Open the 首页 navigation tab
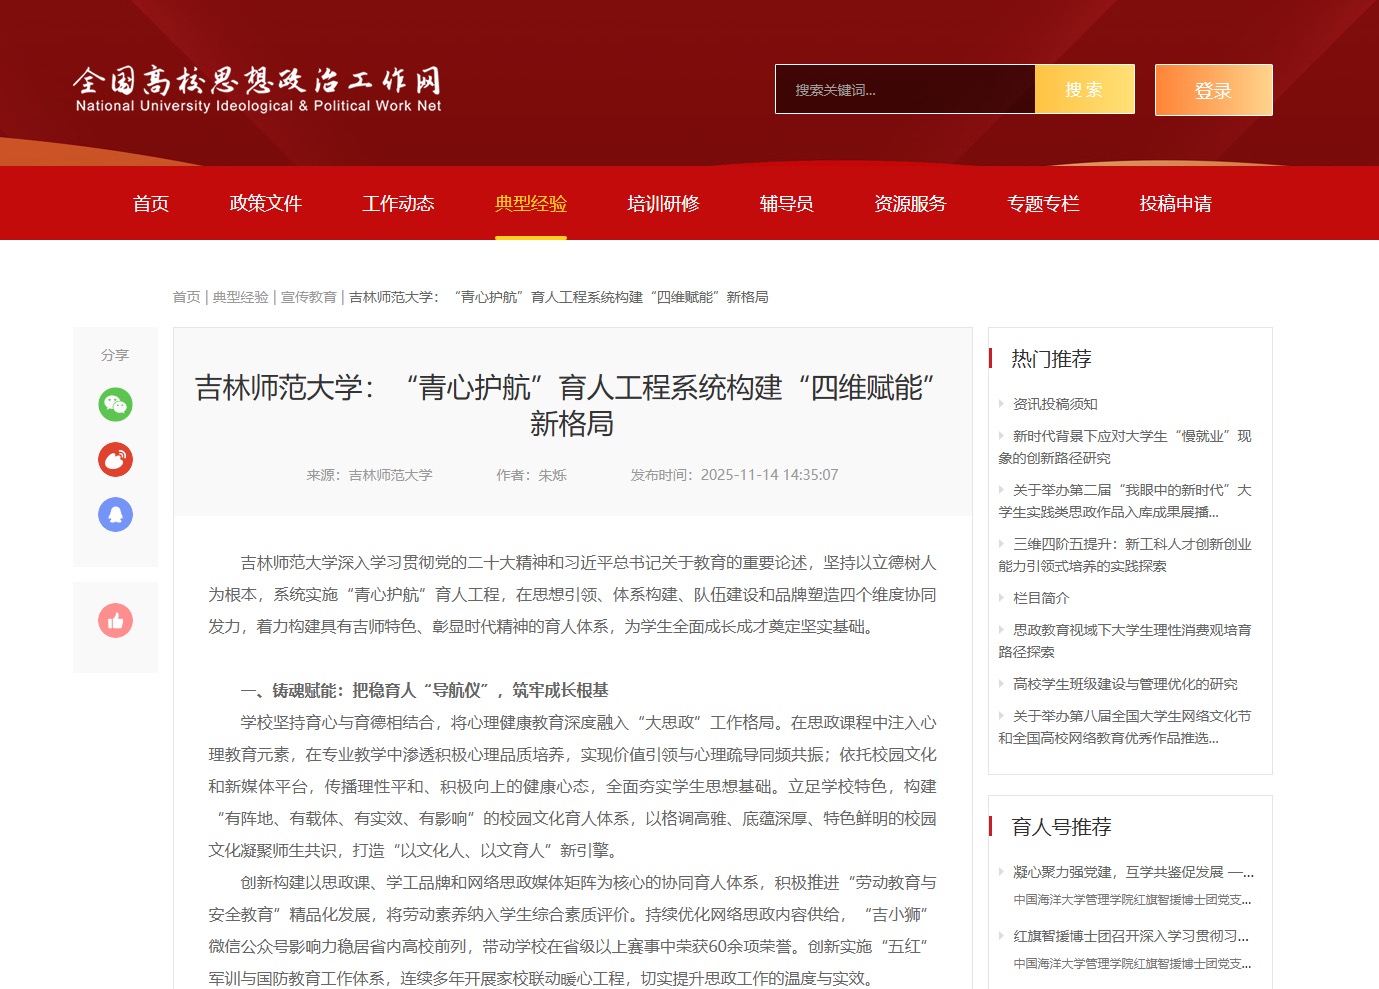Viewport: 1379px width, 989px height. (x=151, y=204)
